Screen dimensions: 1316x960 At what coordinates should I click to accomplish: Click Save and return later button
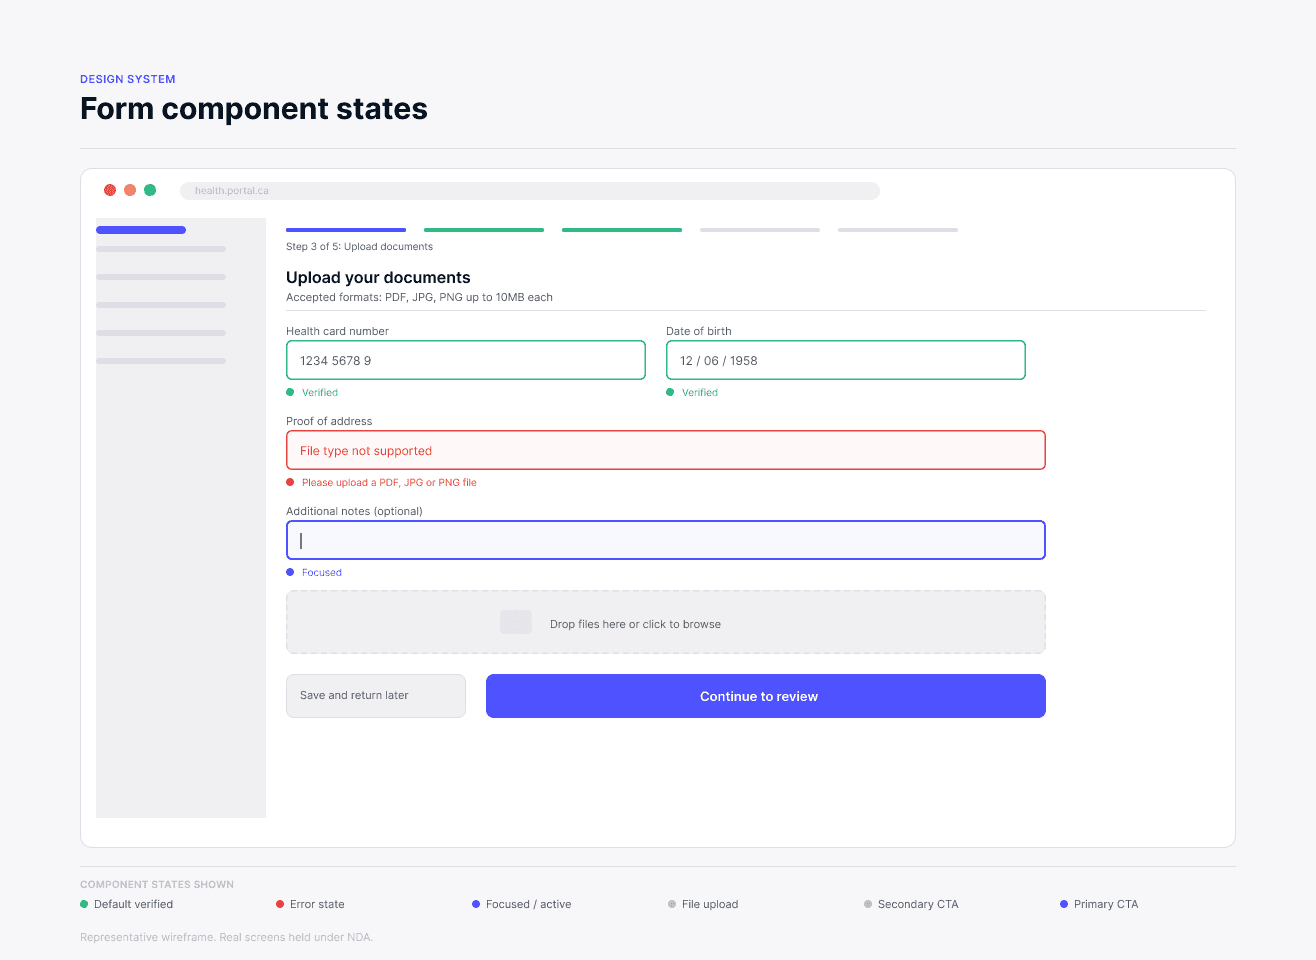[376, 696]
